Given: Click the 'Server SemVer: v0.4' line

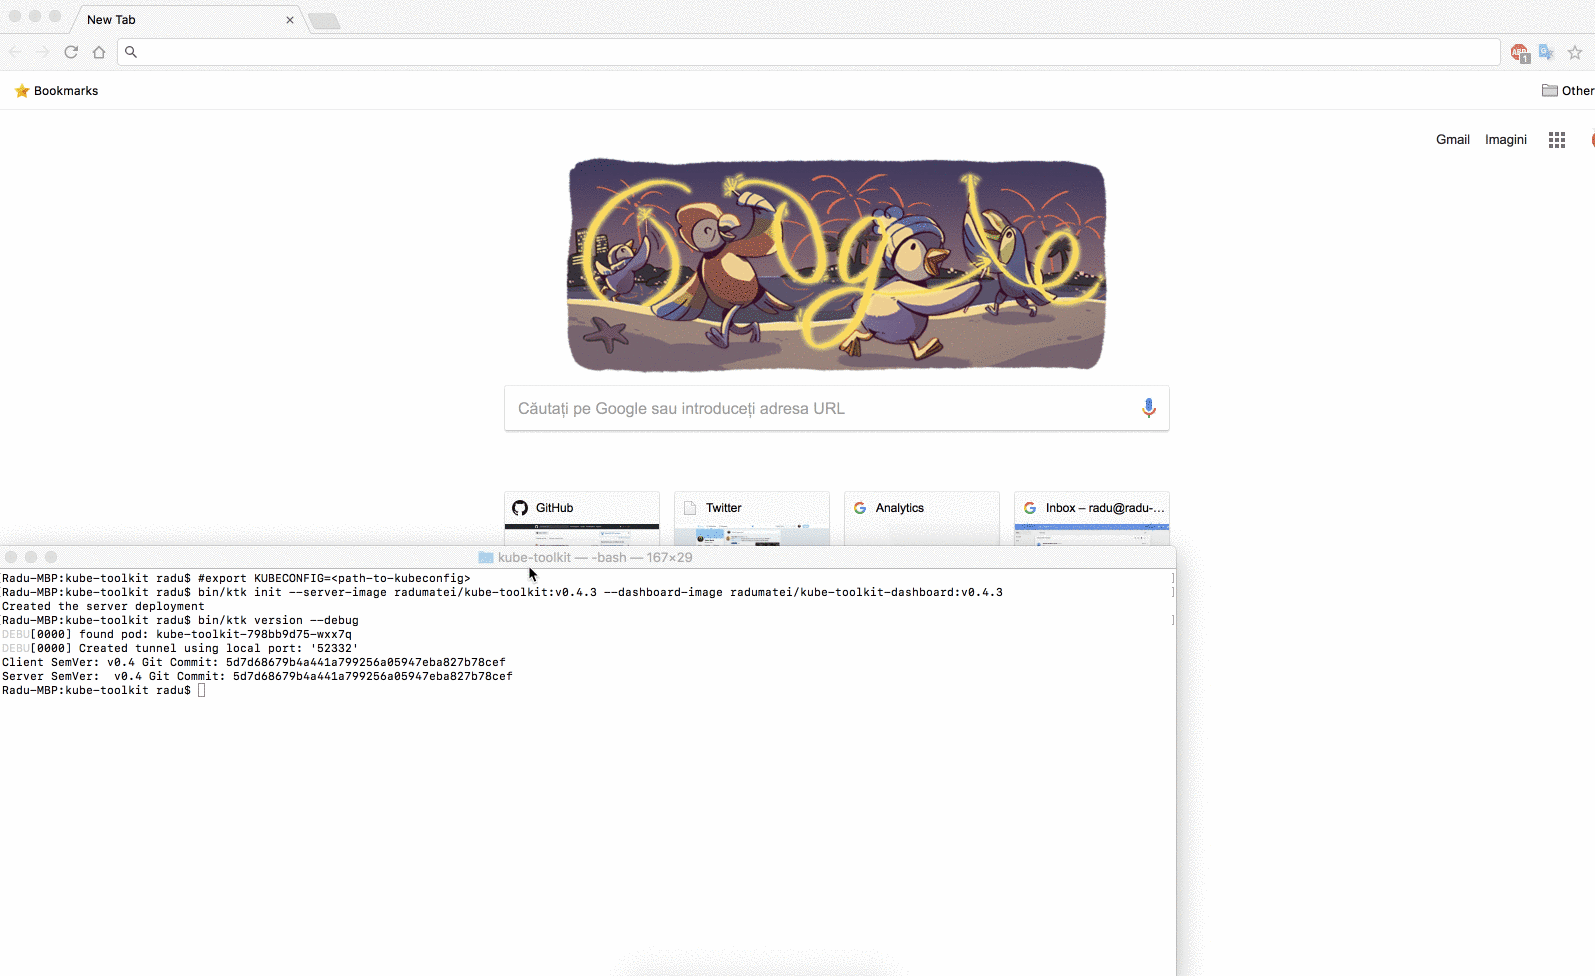Looking at the screenshot, I should [x=257, y=676].
